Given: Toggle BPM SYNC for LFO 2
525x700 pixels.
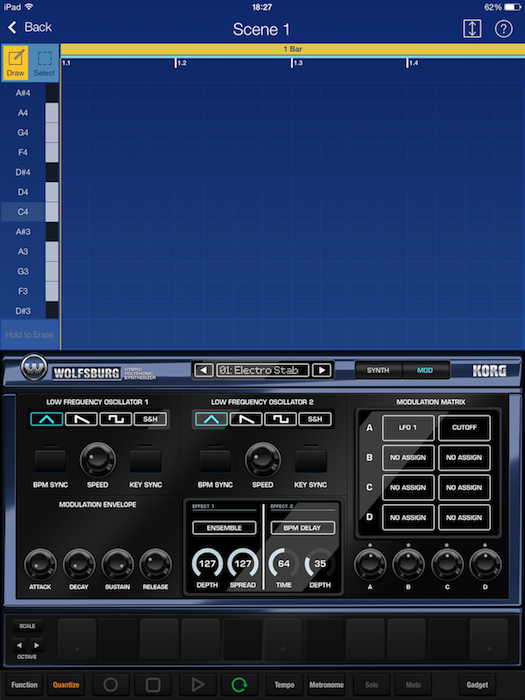Looking at the screenshot, I should pos(215,461).
